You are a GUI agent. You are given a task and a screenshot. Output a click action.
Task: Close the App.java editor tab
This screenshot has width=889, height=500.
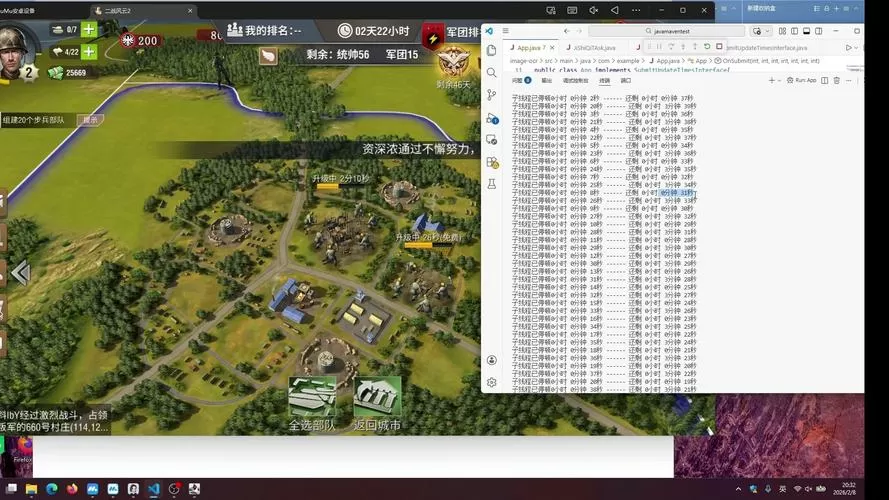pyautogui.click(x=552, y=48)
